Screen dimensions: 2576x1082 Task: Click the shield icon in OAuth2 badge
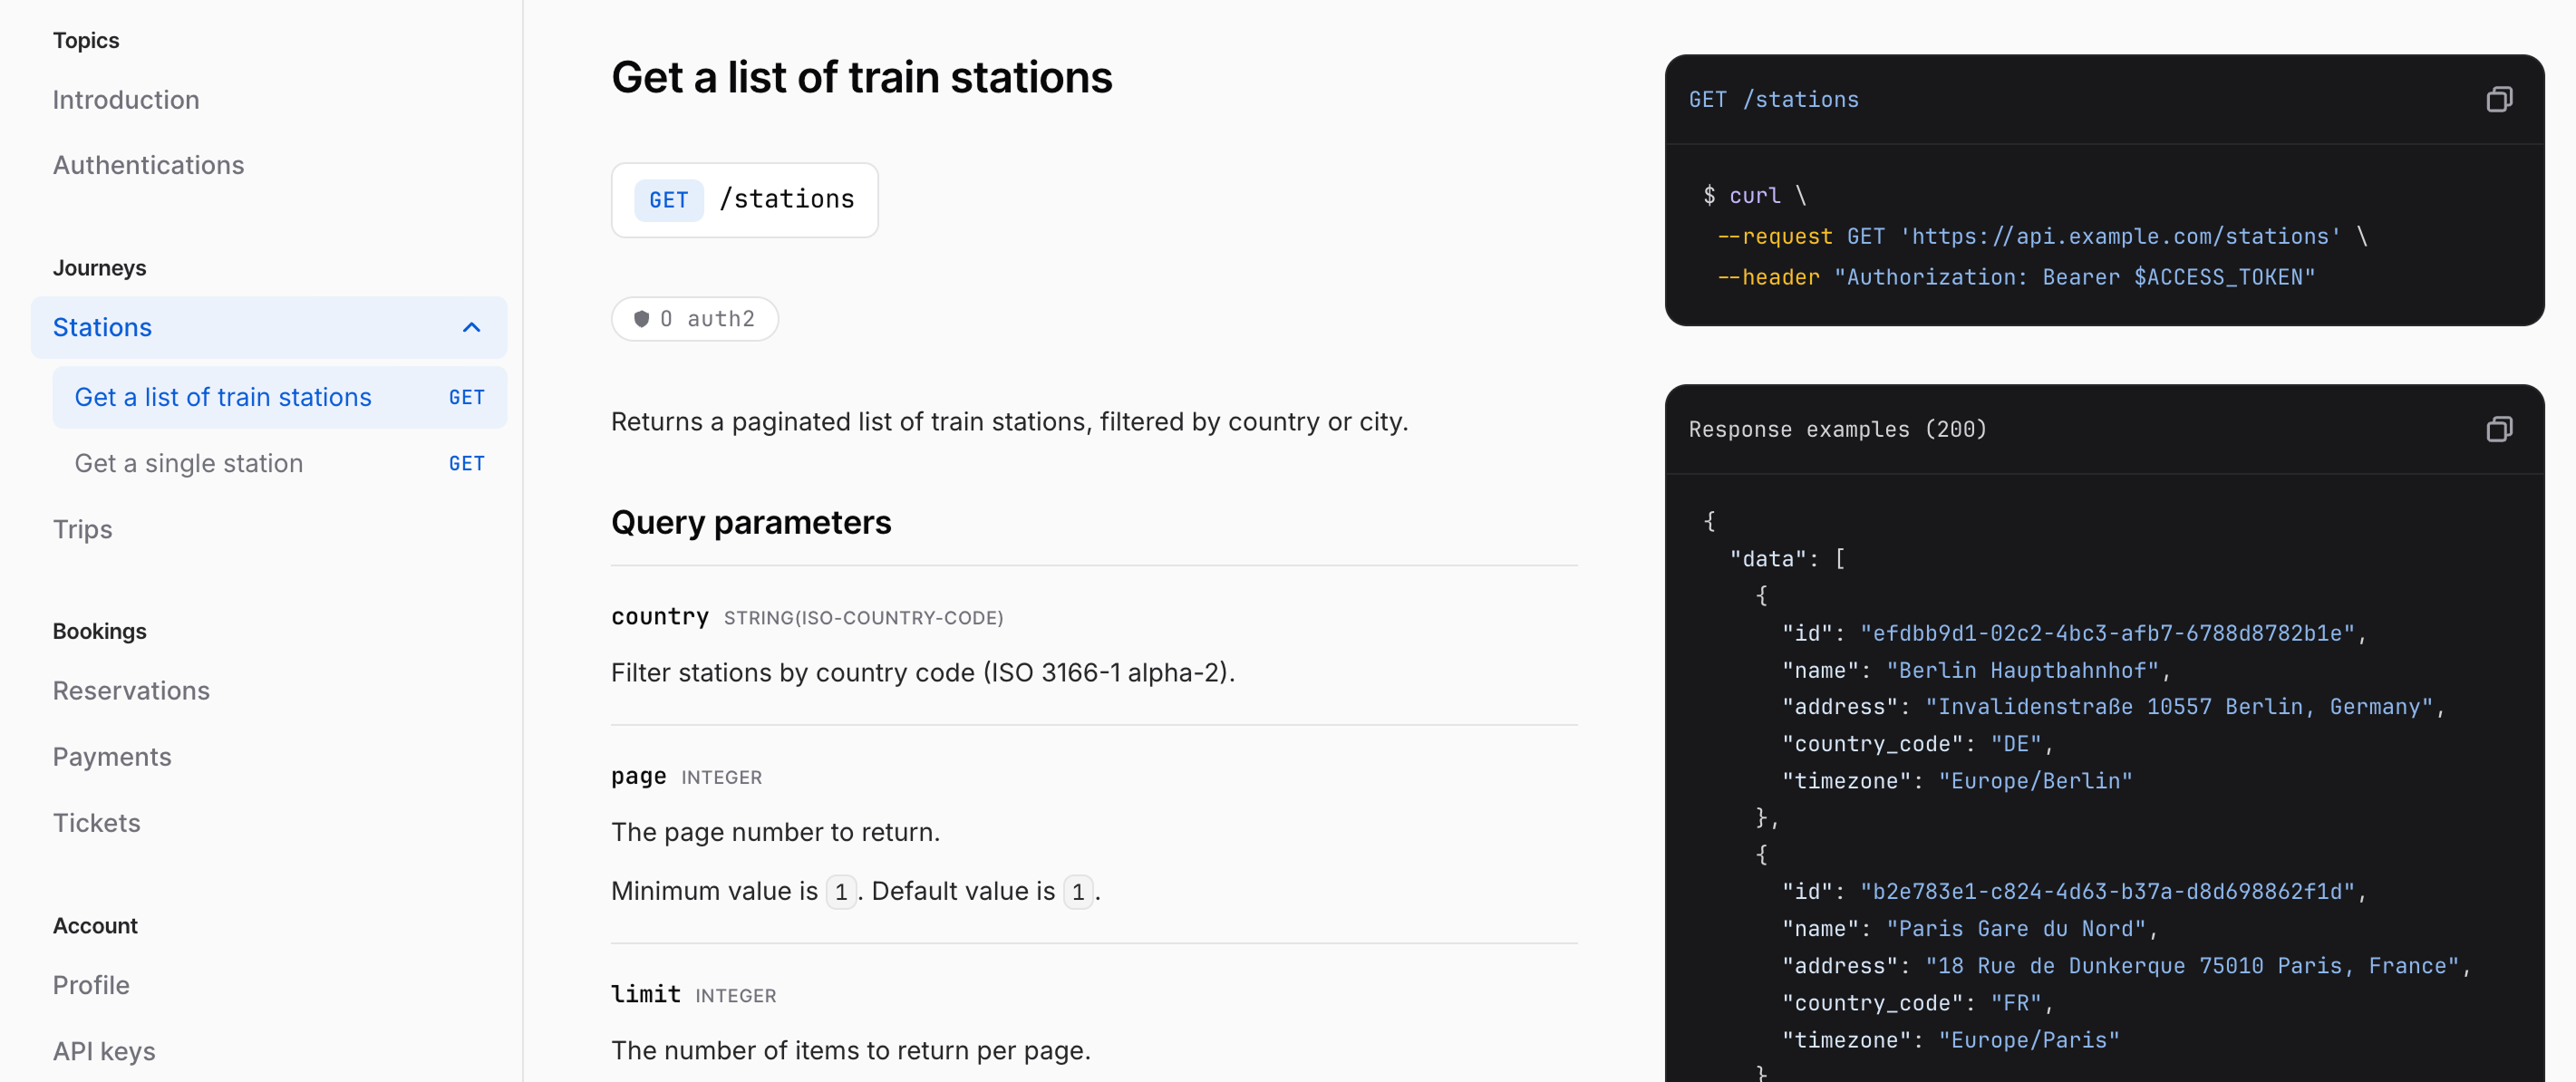point(642,319)
